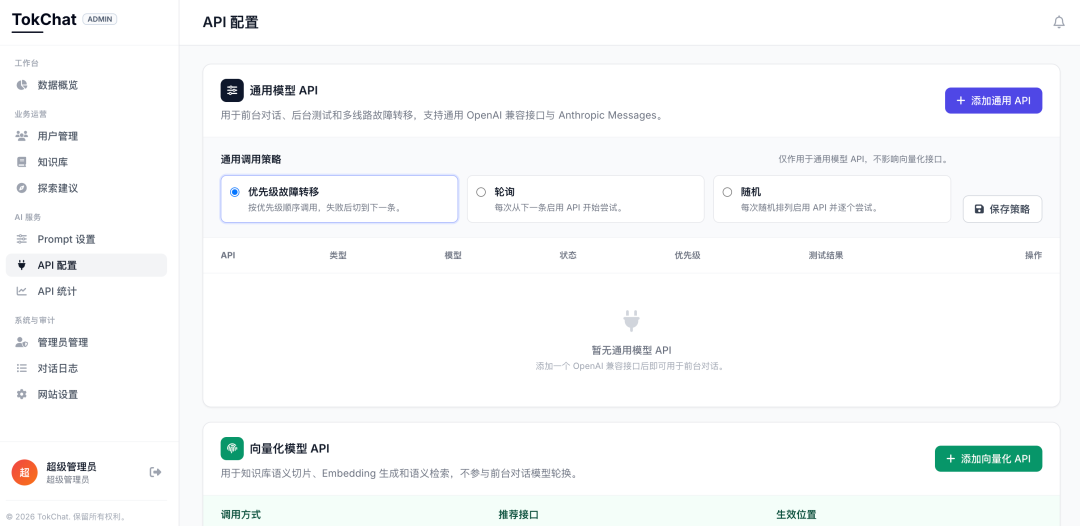1080x526 pixels.
Task: Select 优先级故障转移 radio button
Action: 235,192
